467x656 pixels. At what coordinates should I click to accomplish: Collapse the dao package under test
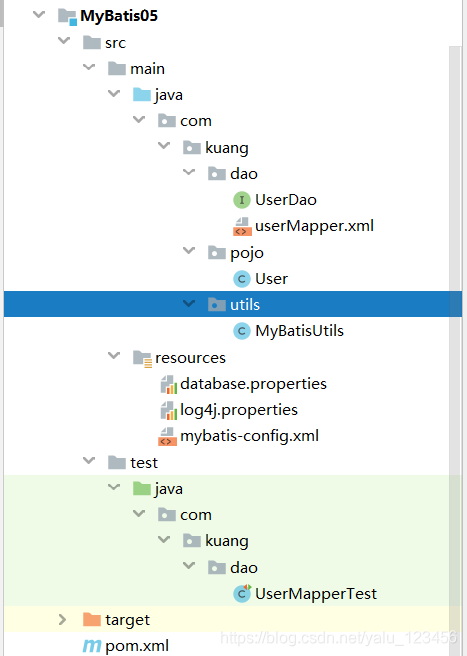[x=189, y=566]
